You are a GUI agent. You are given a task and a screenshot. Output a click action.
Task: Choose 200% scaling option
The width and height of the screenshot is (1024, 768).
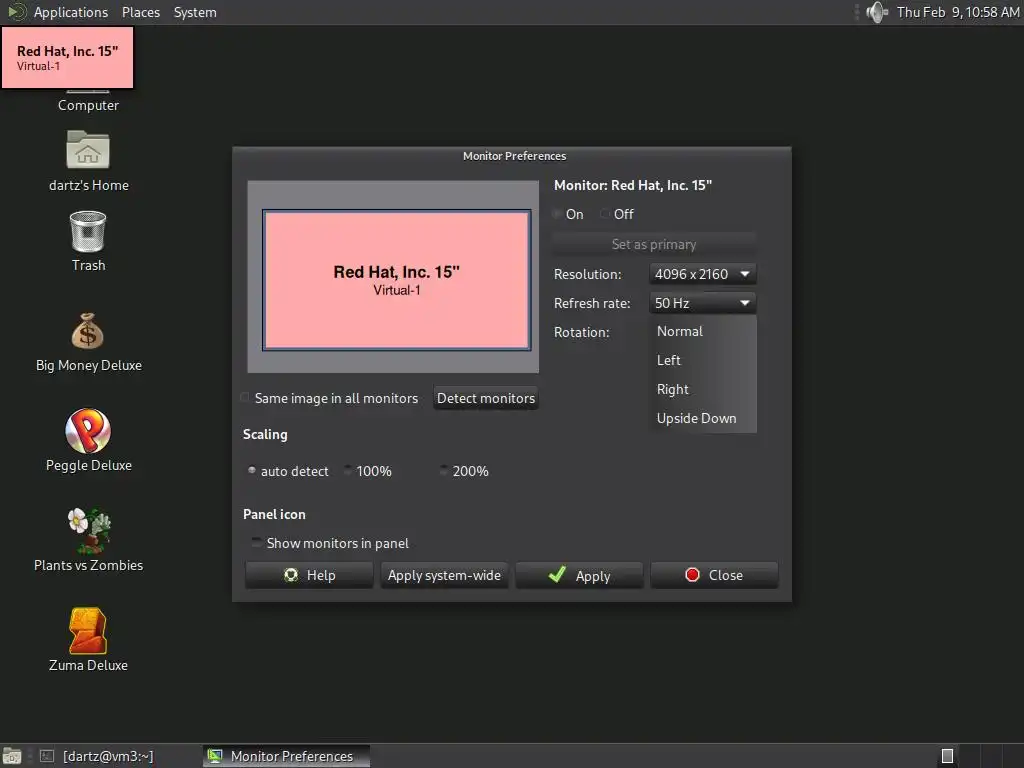pos(443,470)
